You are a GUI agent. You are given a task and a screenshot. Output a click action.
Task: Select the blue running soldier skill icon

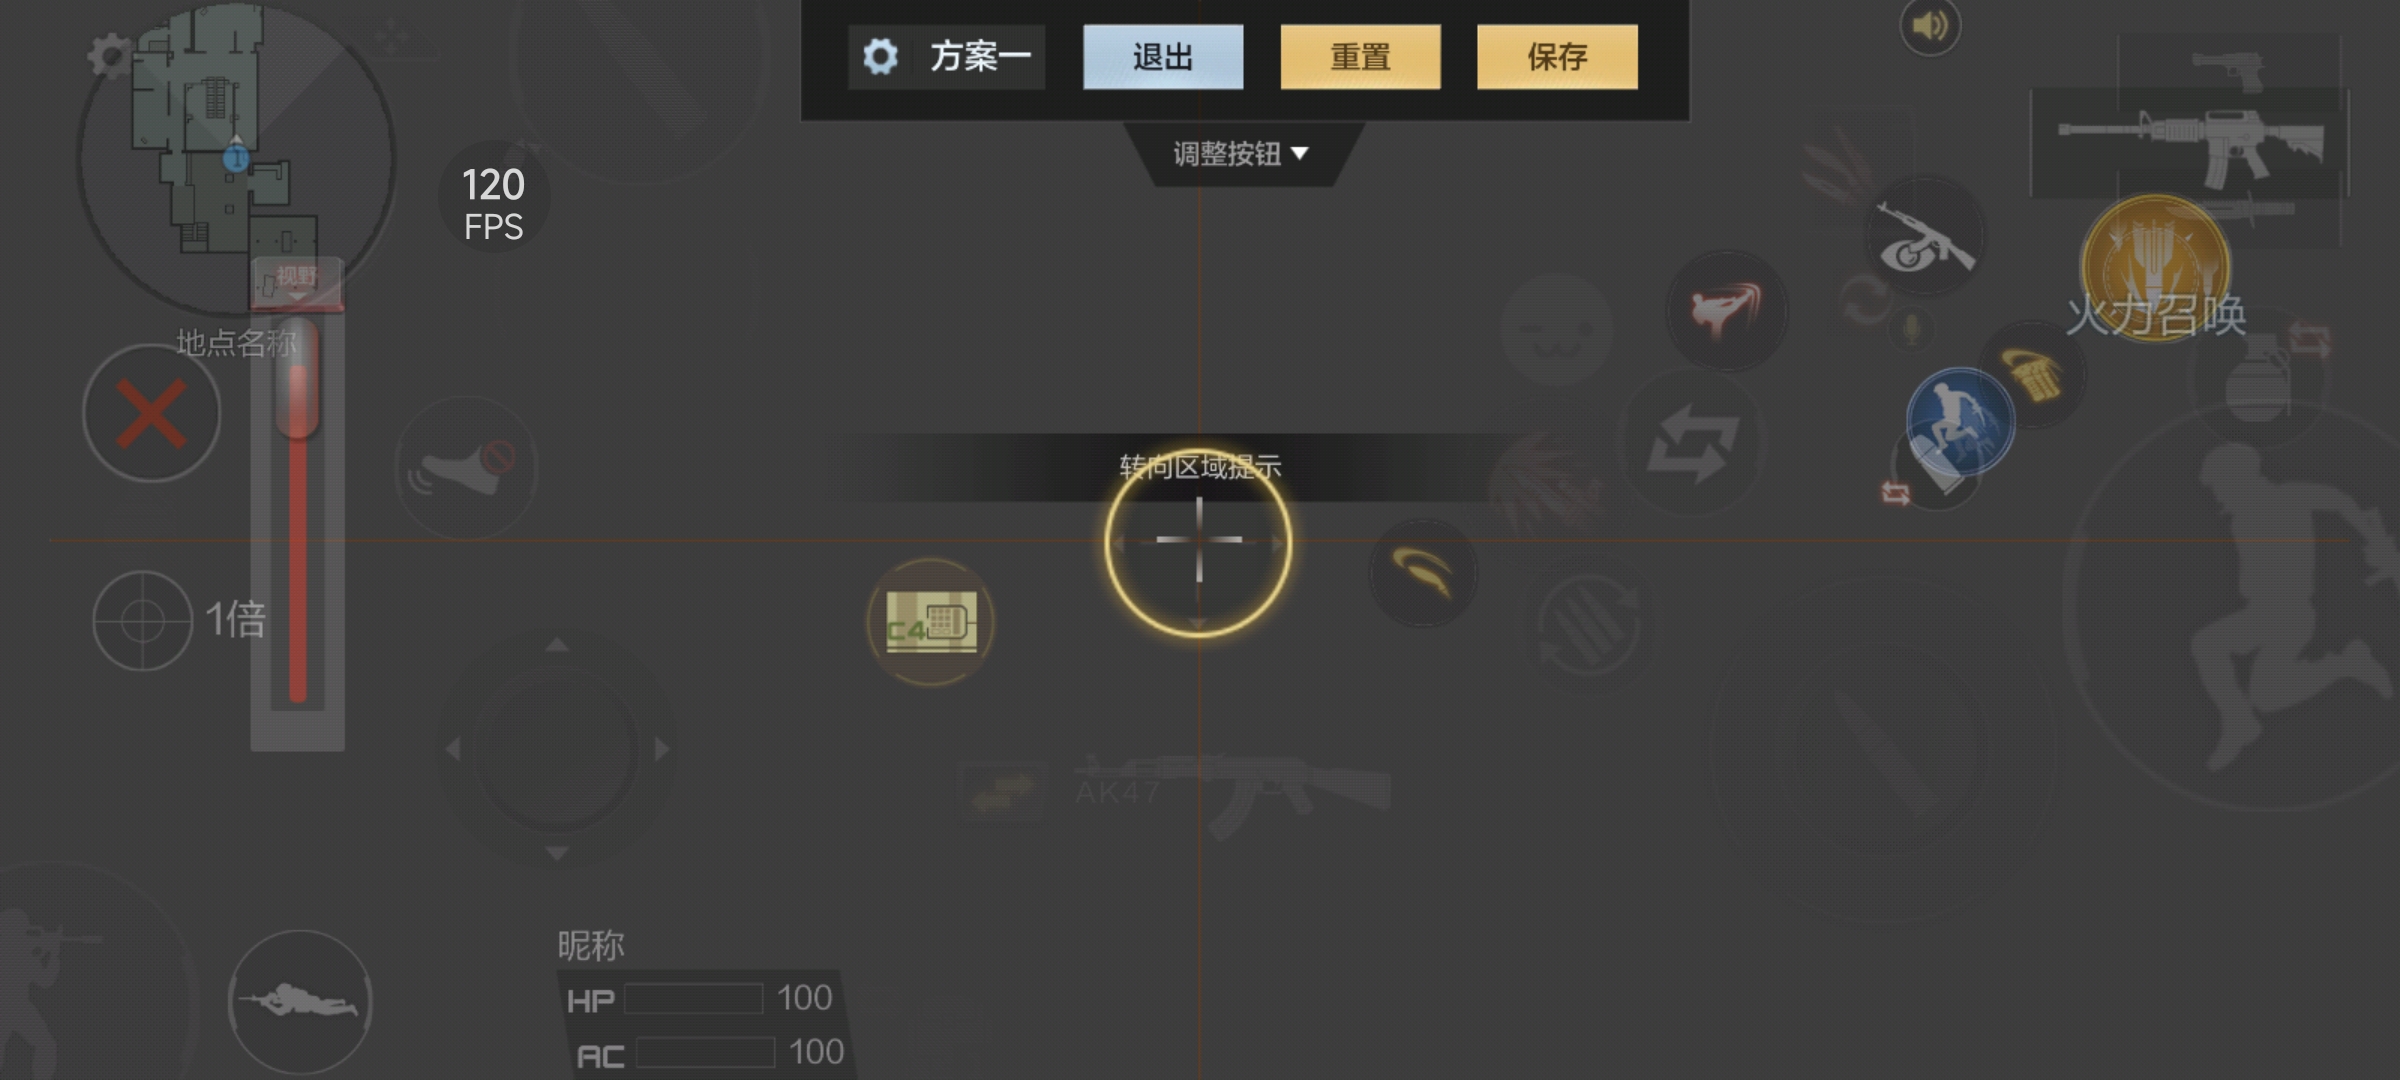(1960, 421)
